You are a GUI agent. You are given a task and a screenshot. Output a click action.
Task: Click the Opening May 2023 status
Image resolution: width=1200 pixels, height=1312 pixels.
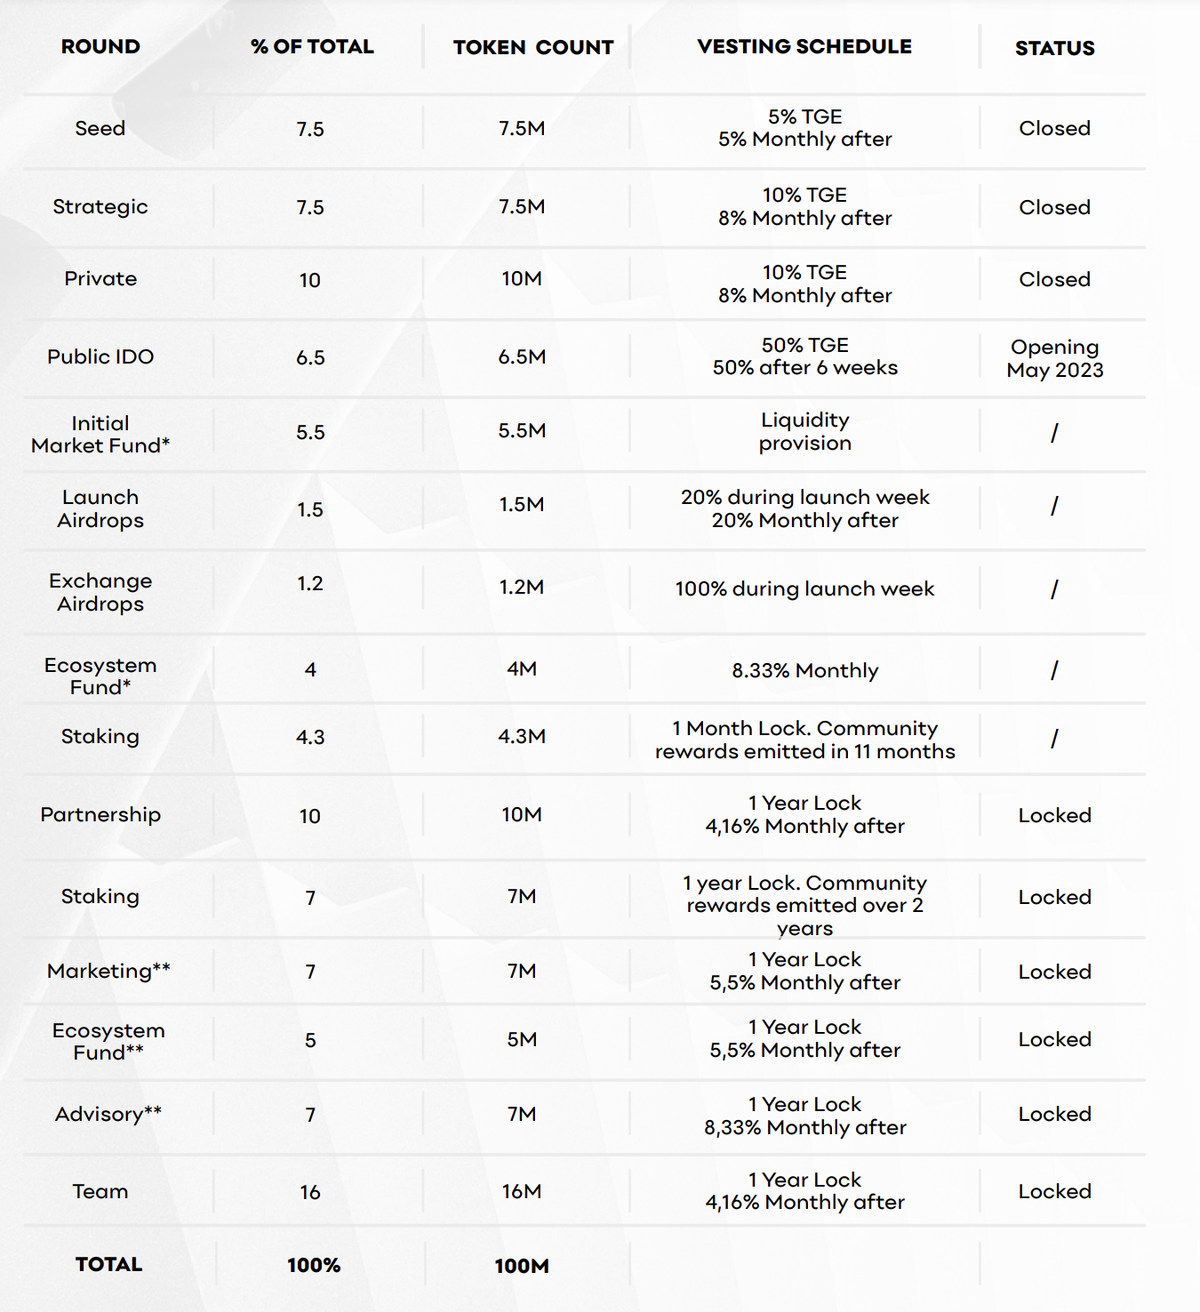point(1054,358)
